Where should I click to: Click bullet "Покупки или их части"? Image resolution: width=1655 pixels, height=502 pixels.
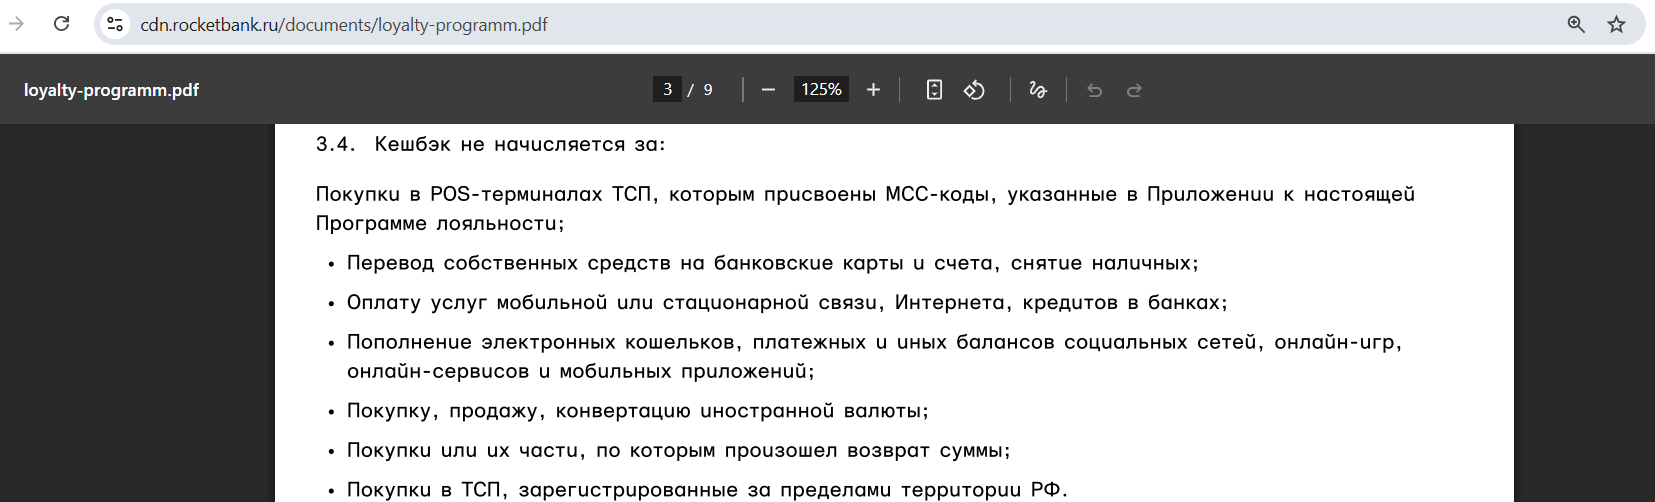pos(678,450)
